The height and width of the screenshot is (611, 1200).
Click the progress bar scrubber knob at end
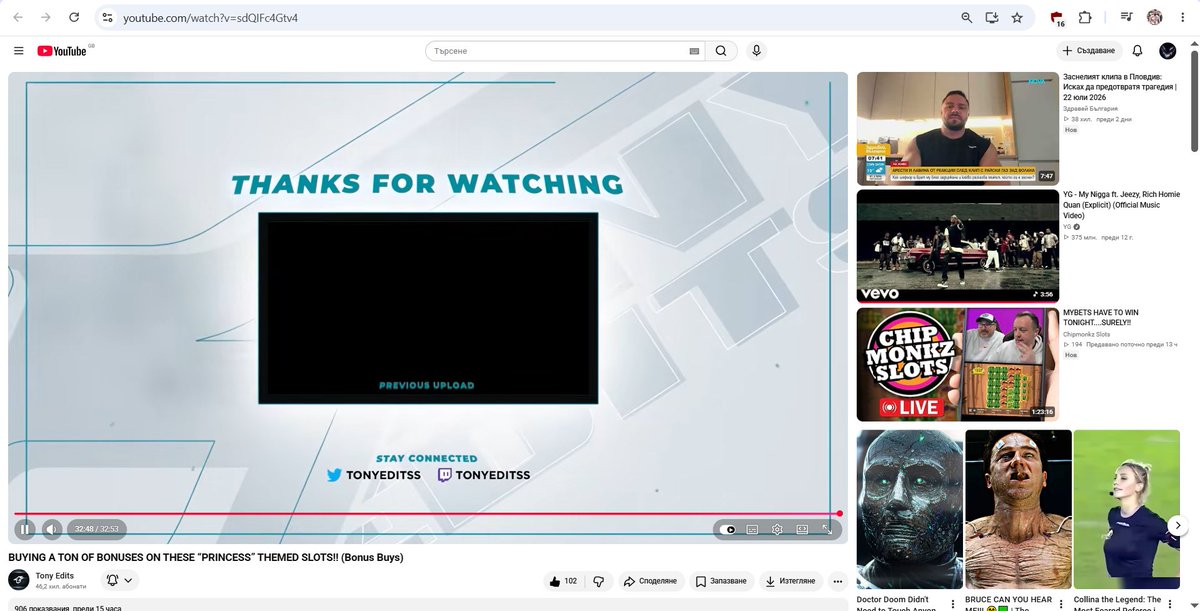click(x=839, y=513)
